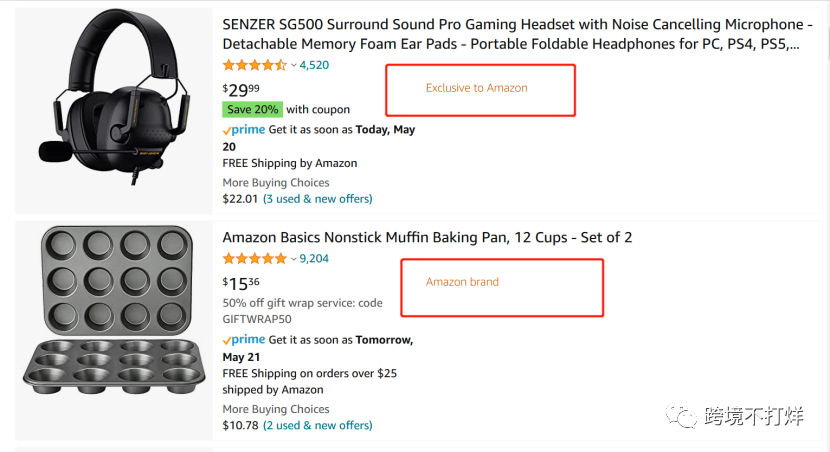Screen dimensions: 830x452
Task: View the 9,204 reviews for the muffin pan
Action: pyautogui.click(x=314, y=259)
